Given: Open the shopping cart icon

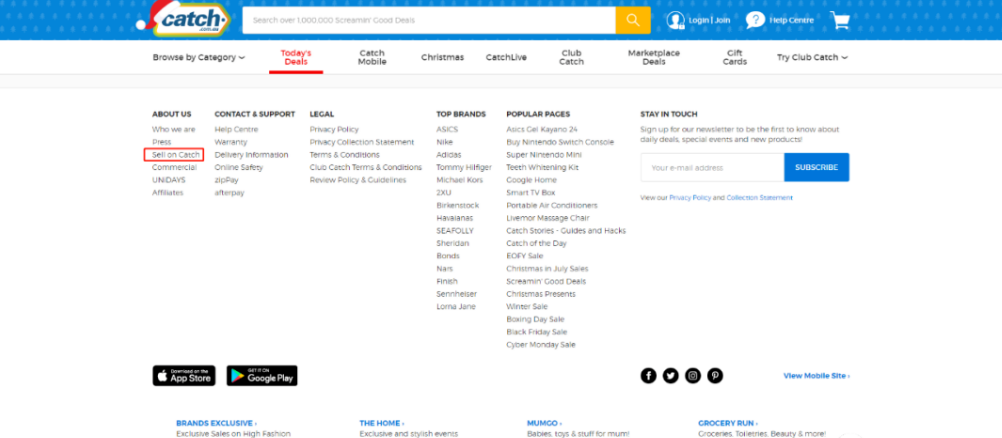Looking at the screenshot, I should [839, 20].
